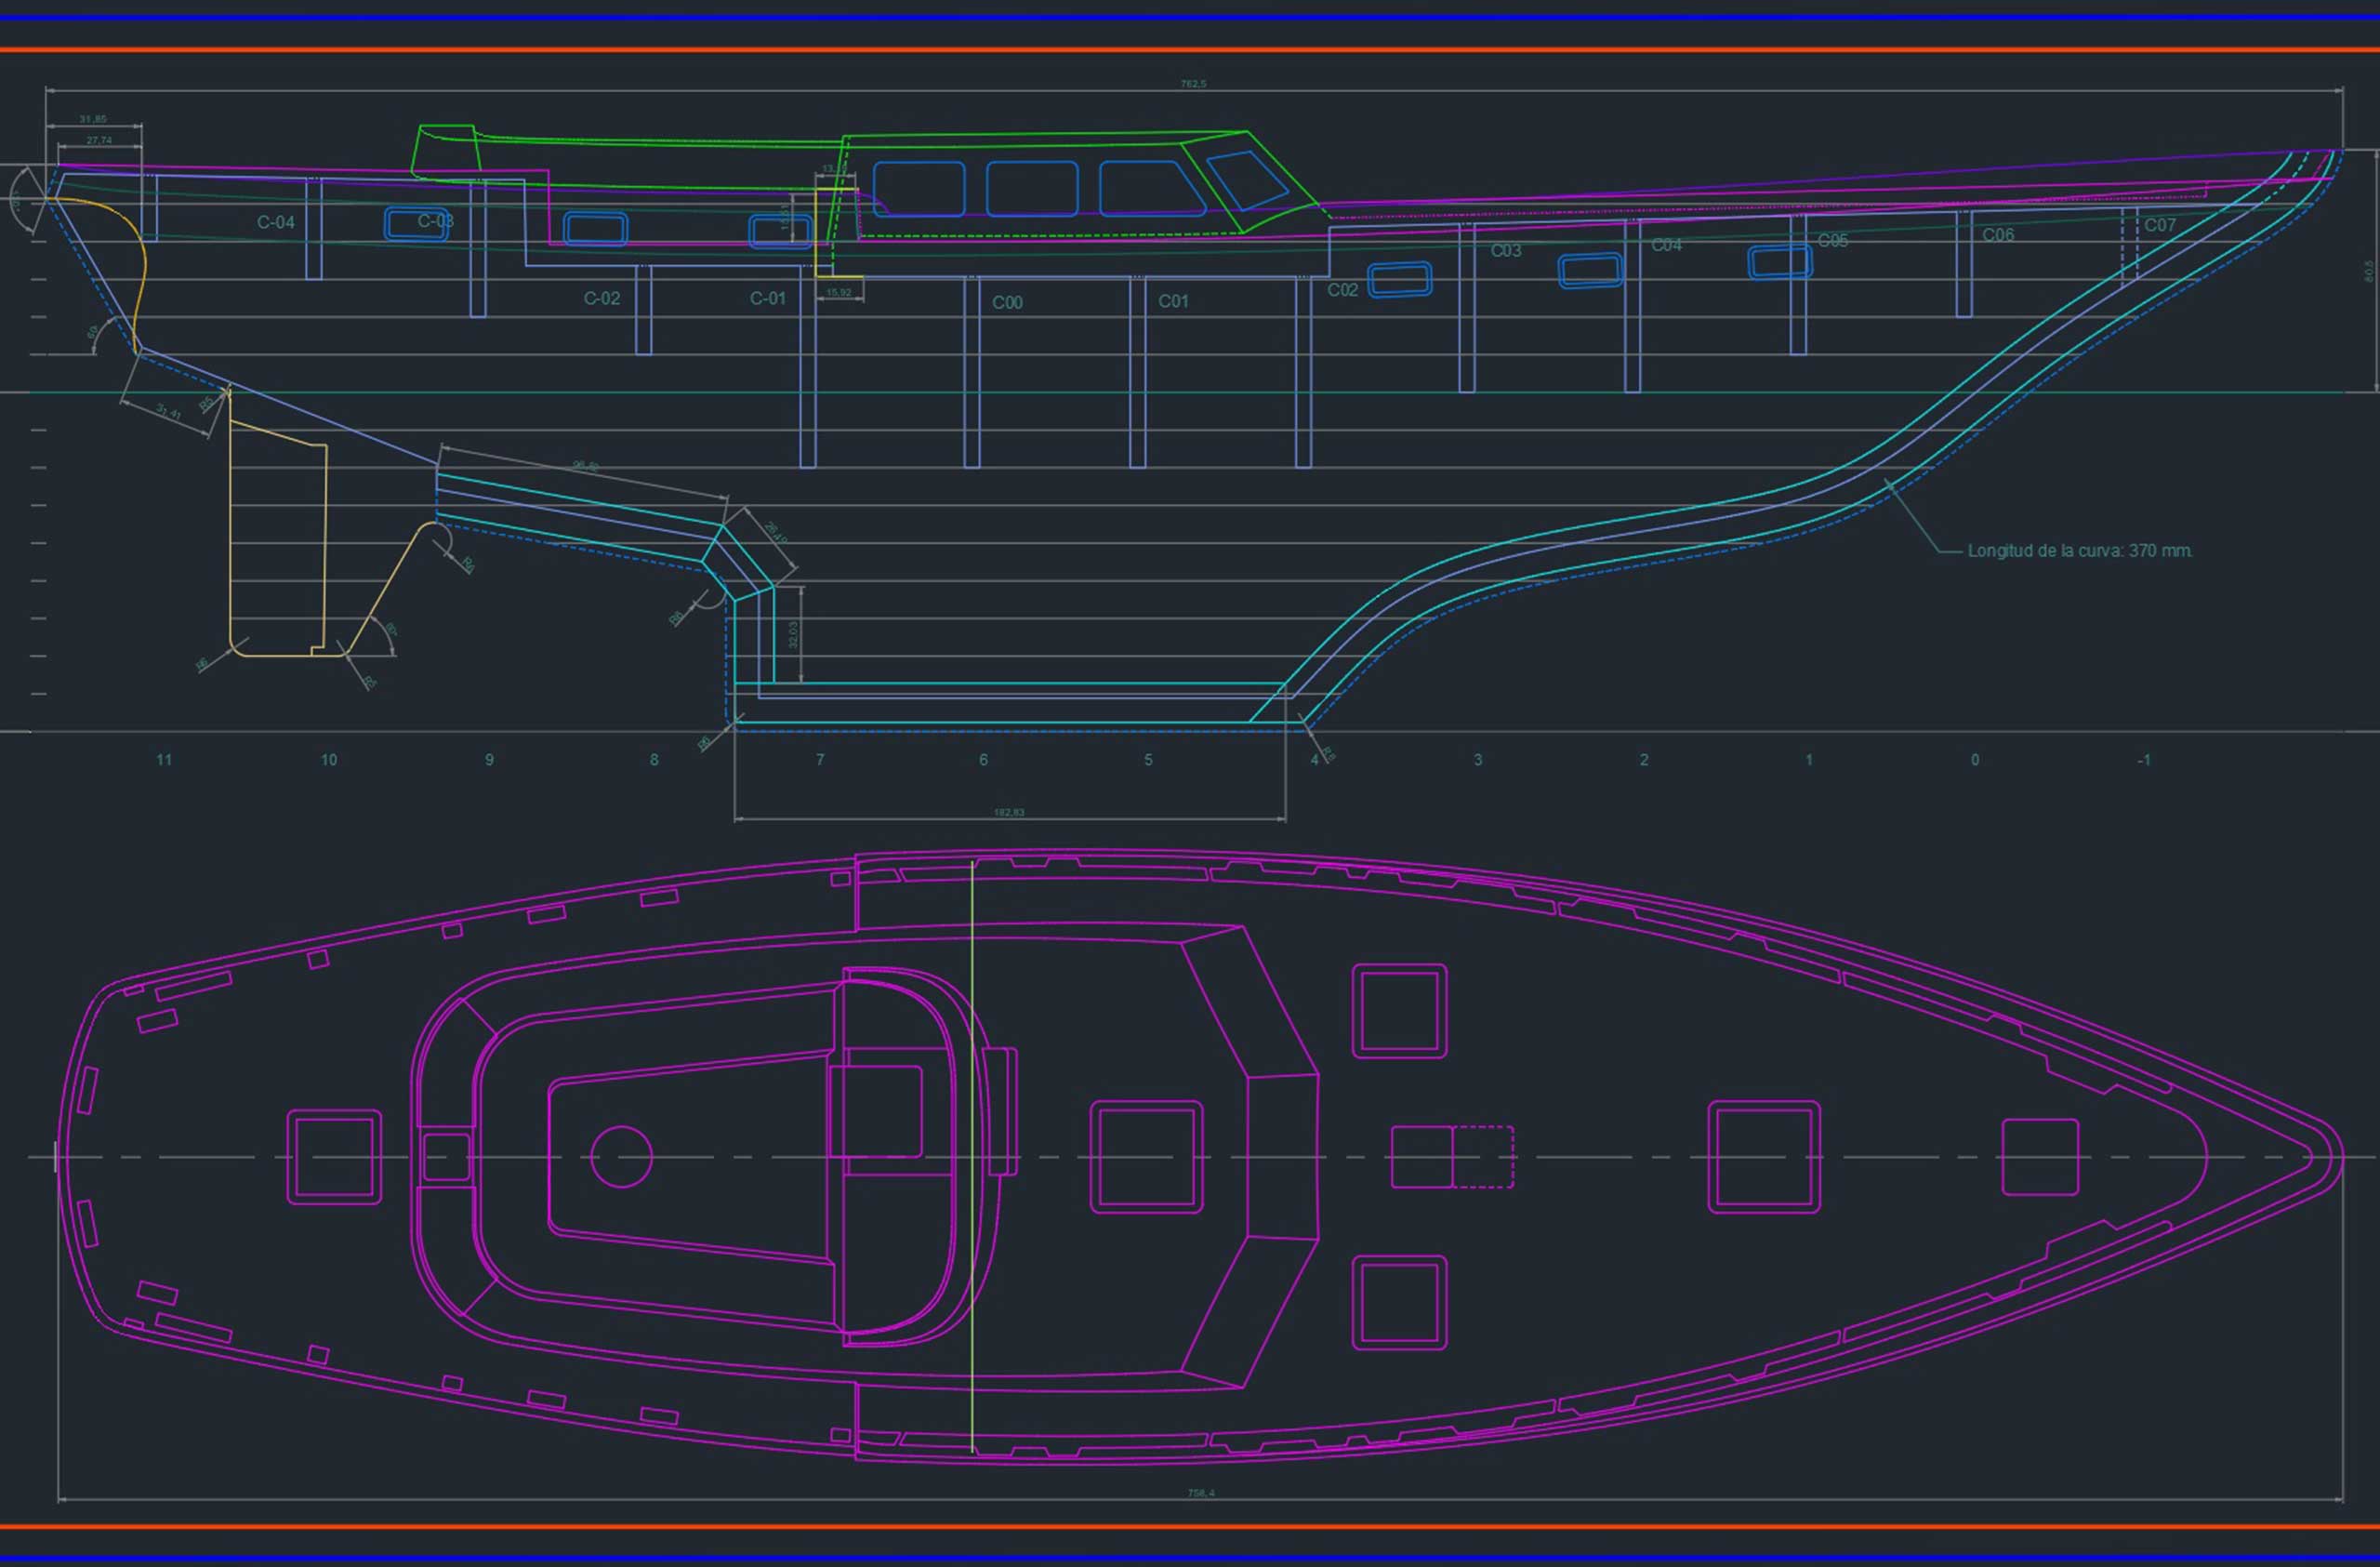Select the C07 frame label near bow

[2159, 225]
